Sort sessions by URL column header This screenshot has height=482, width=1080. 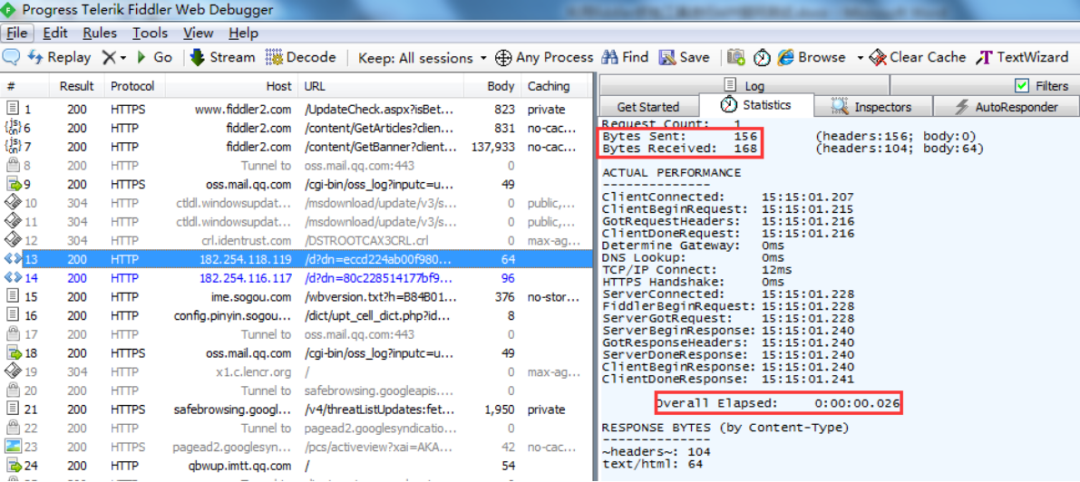(381, 86)
